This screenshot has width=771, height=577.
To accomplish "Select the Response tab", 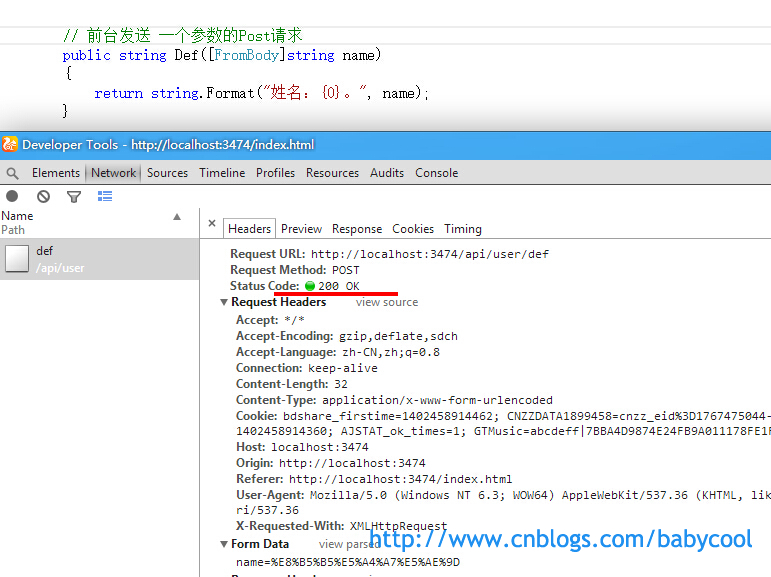I will point(357,229).
